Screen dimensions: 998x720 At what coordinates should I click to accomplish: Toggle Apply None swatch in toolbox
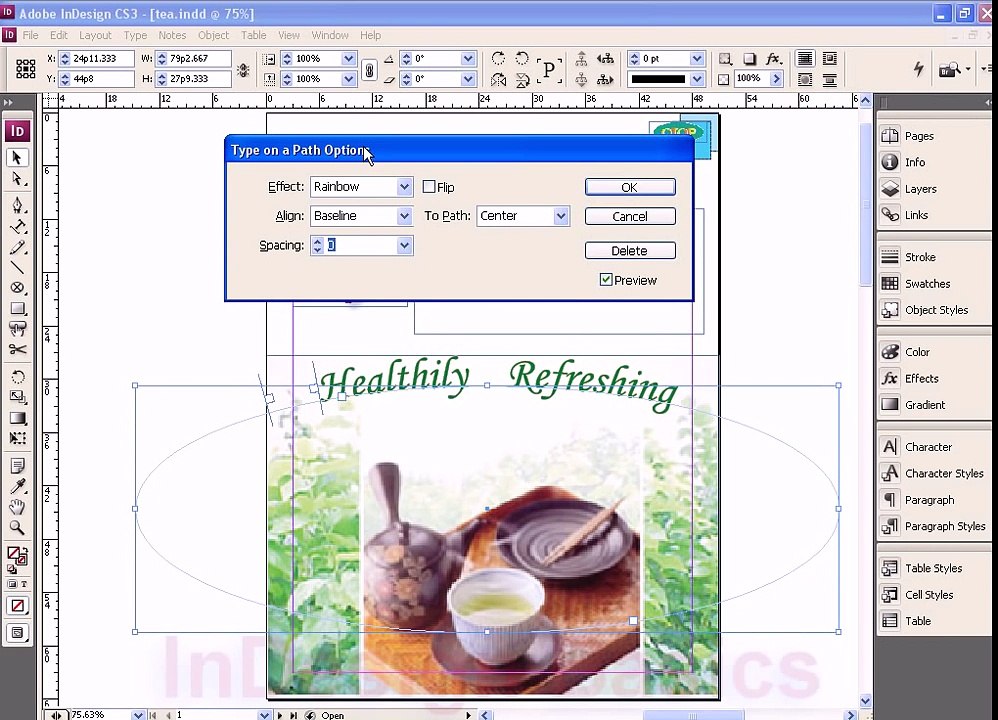point(17,605)
